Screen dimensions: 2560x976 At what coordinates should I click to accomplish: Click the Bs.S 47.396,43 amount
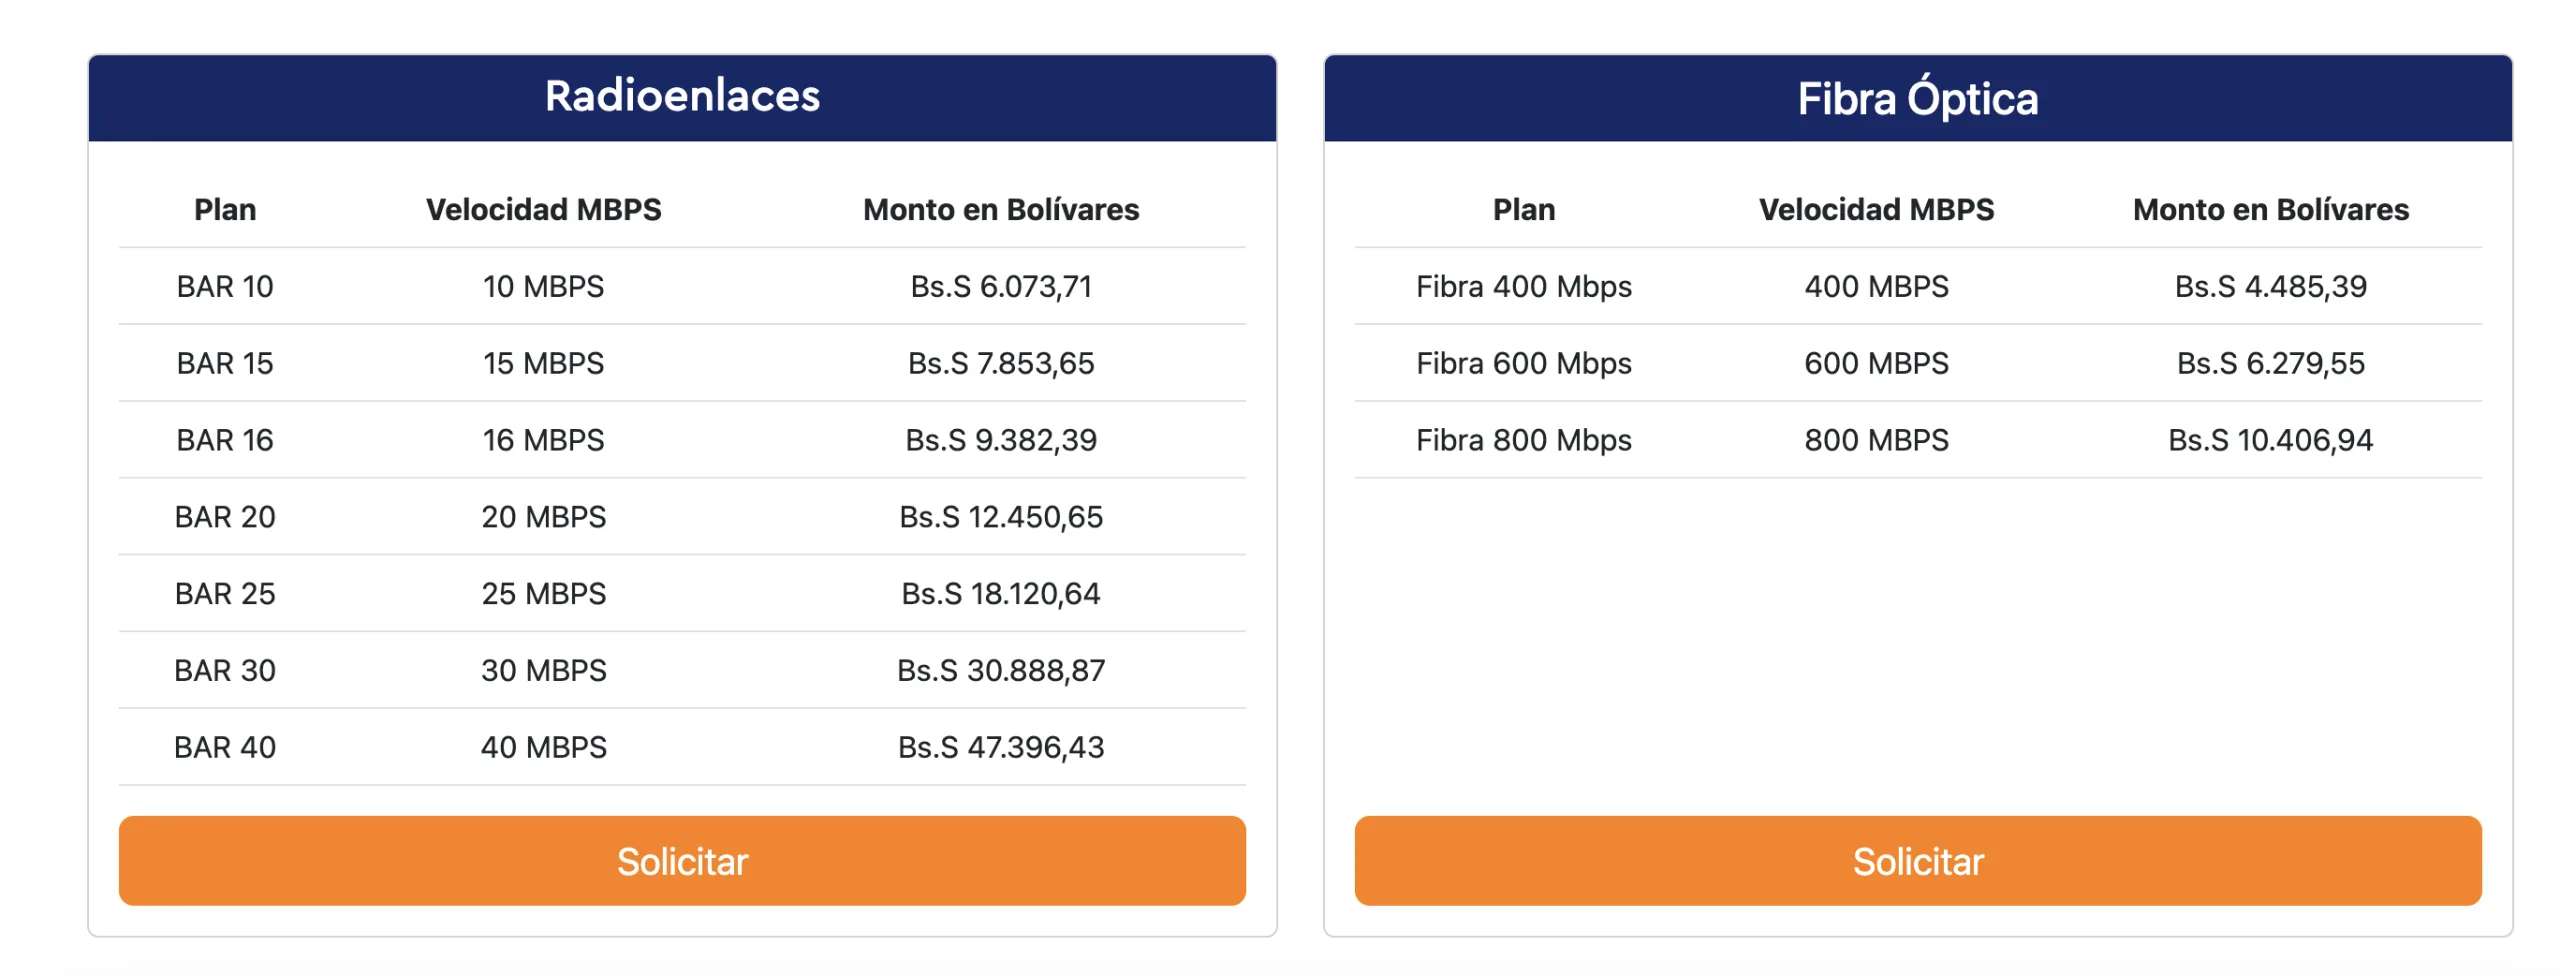click(x=1000, y=748)
